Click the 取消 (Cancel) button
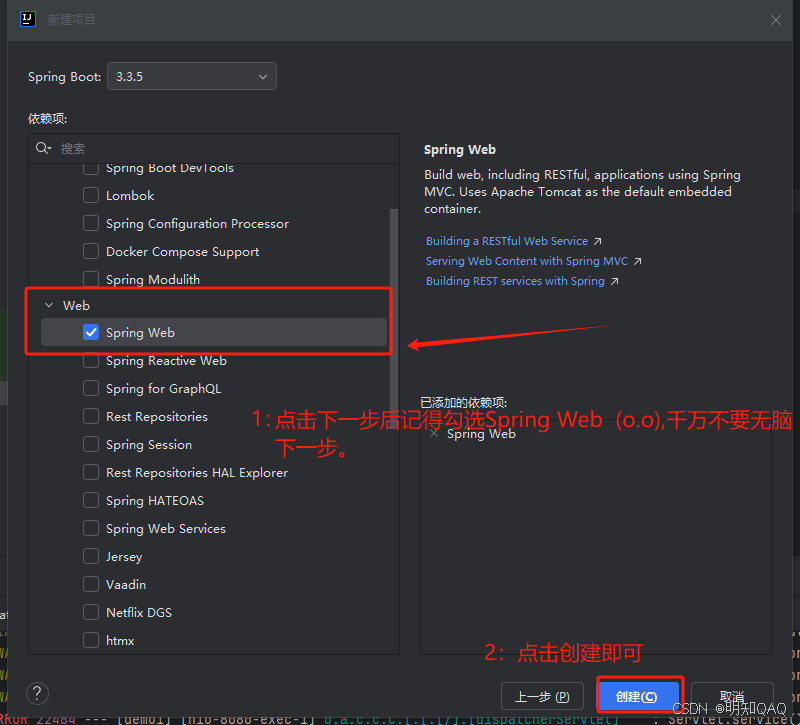 (x=732, y=696)
